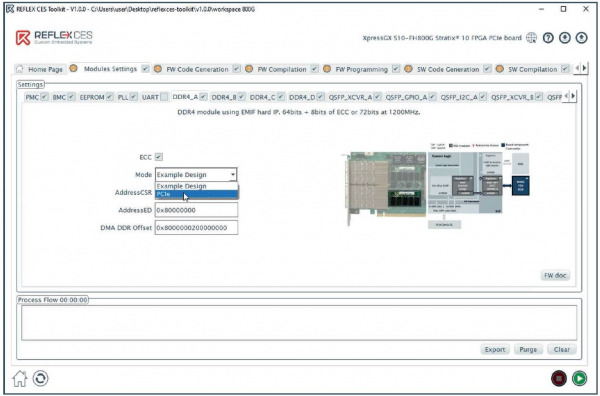This screenshot has height=396, width=600.
Task: Uncheck the FW Compilation step checkbox
Action: click(x=314, y=69)
